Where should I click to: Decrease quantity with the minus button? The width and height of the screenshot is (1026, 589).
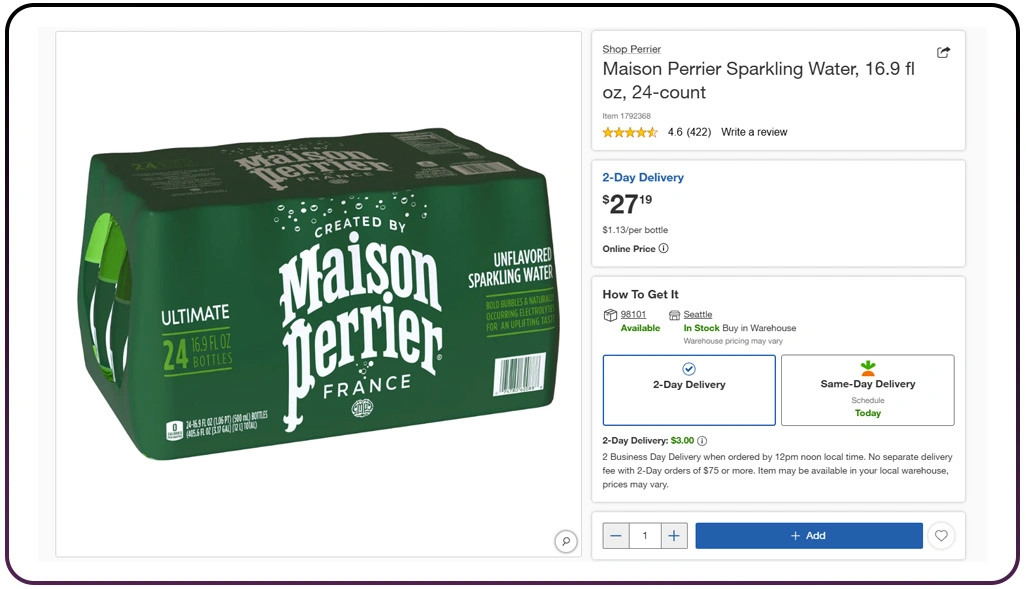tap(616, 536)
